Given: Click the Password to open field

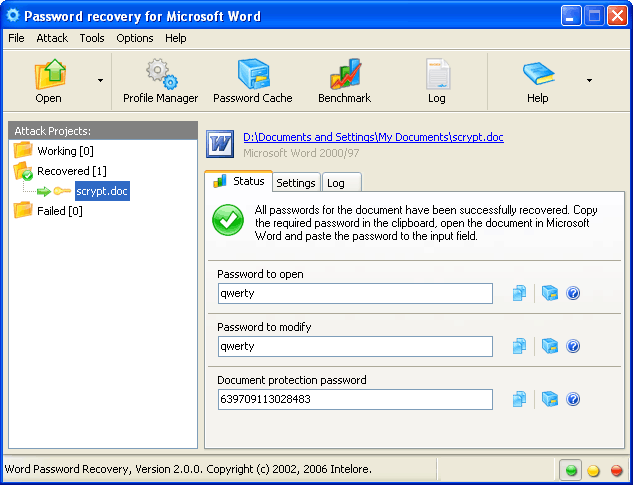Looking at the screenshot, I should click(x=355, y=294).
